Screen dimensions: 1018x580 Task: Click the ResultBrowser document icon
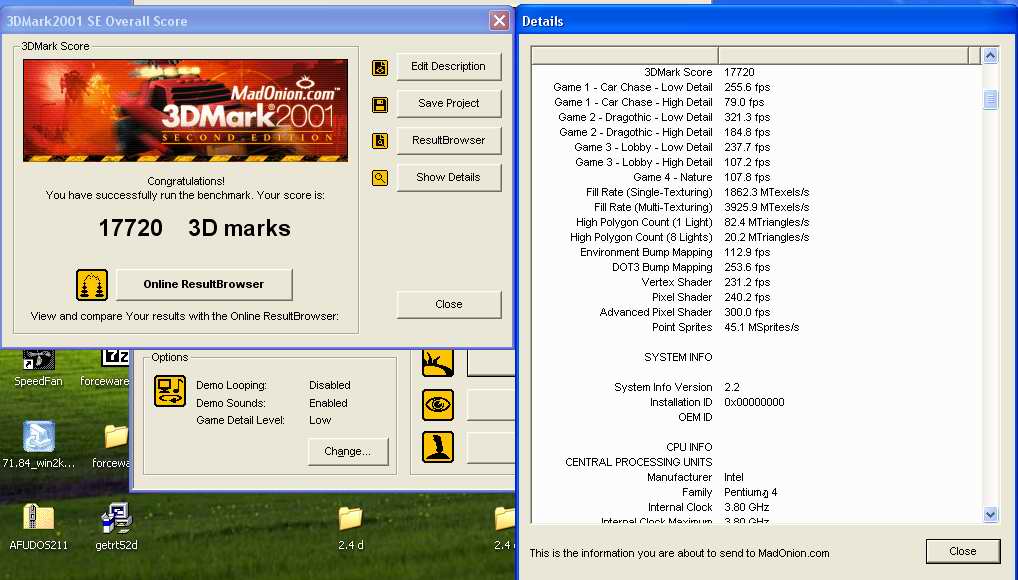pyautogui.click(x=380, y=140)
